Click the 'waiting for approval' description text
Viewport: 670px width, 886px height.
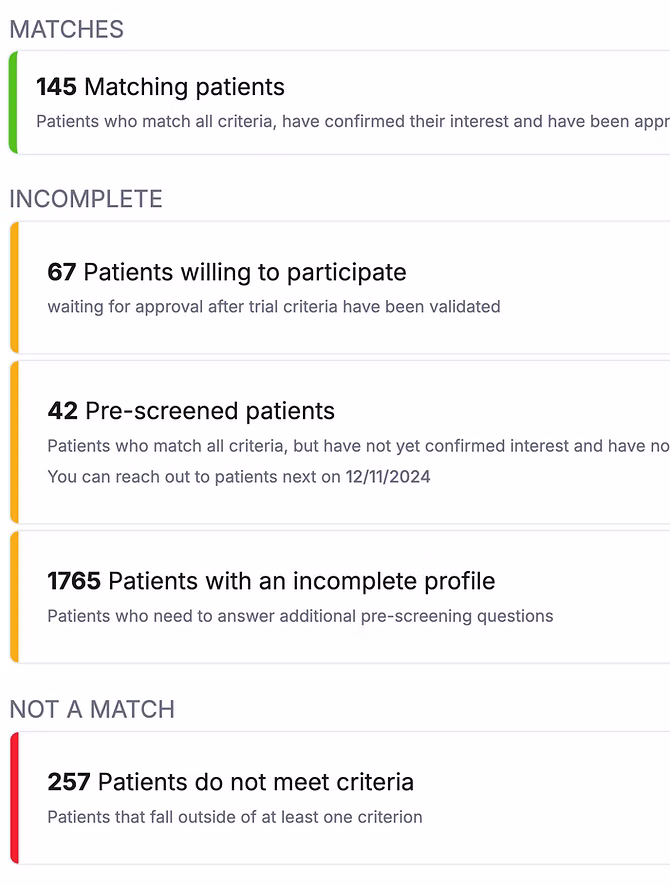[273, 307]
